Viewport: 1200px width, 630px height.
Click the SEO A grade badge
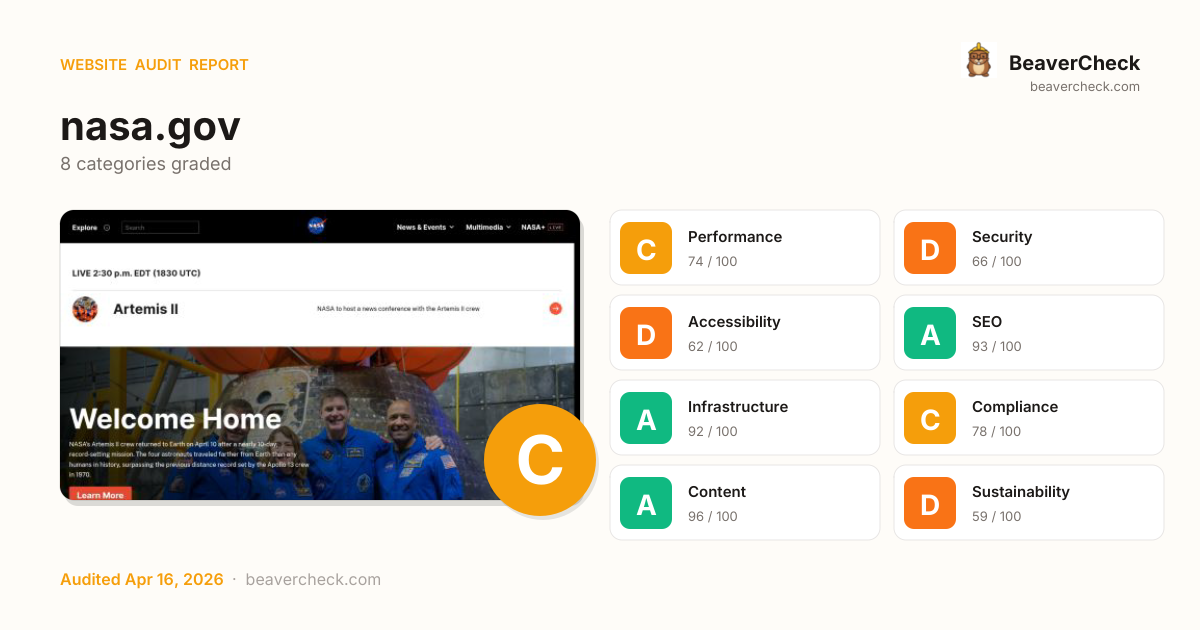point(930,333)
